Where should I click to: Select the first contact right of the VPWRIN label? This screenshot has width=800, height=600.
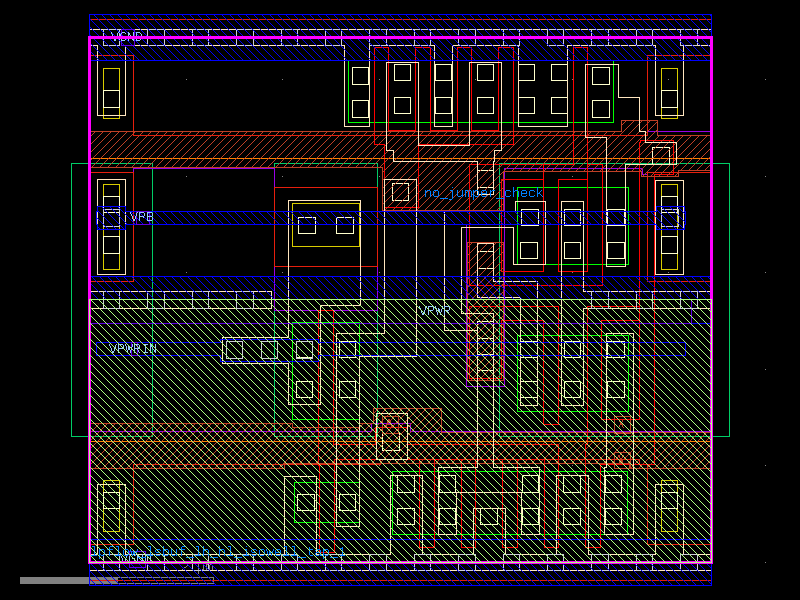(234, 350)
